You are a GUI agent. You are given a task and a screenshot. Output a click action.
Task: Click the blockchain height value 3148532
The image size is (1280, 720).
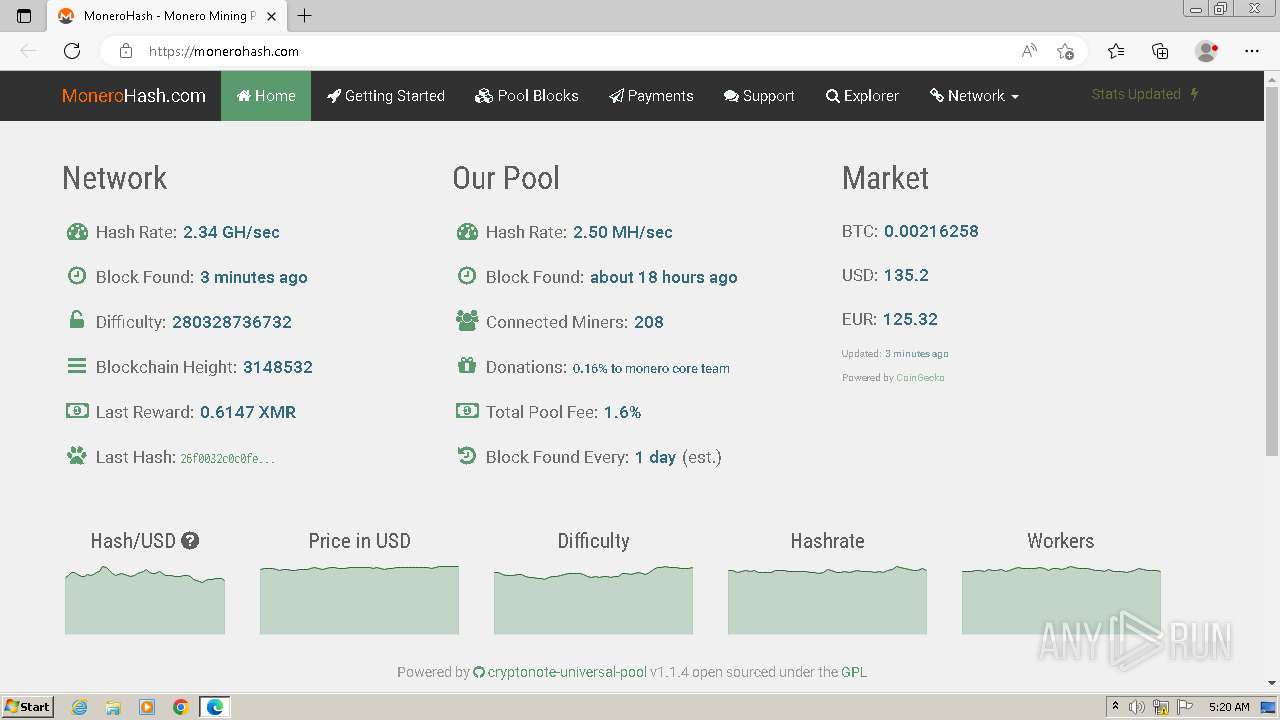coord(278,367)
